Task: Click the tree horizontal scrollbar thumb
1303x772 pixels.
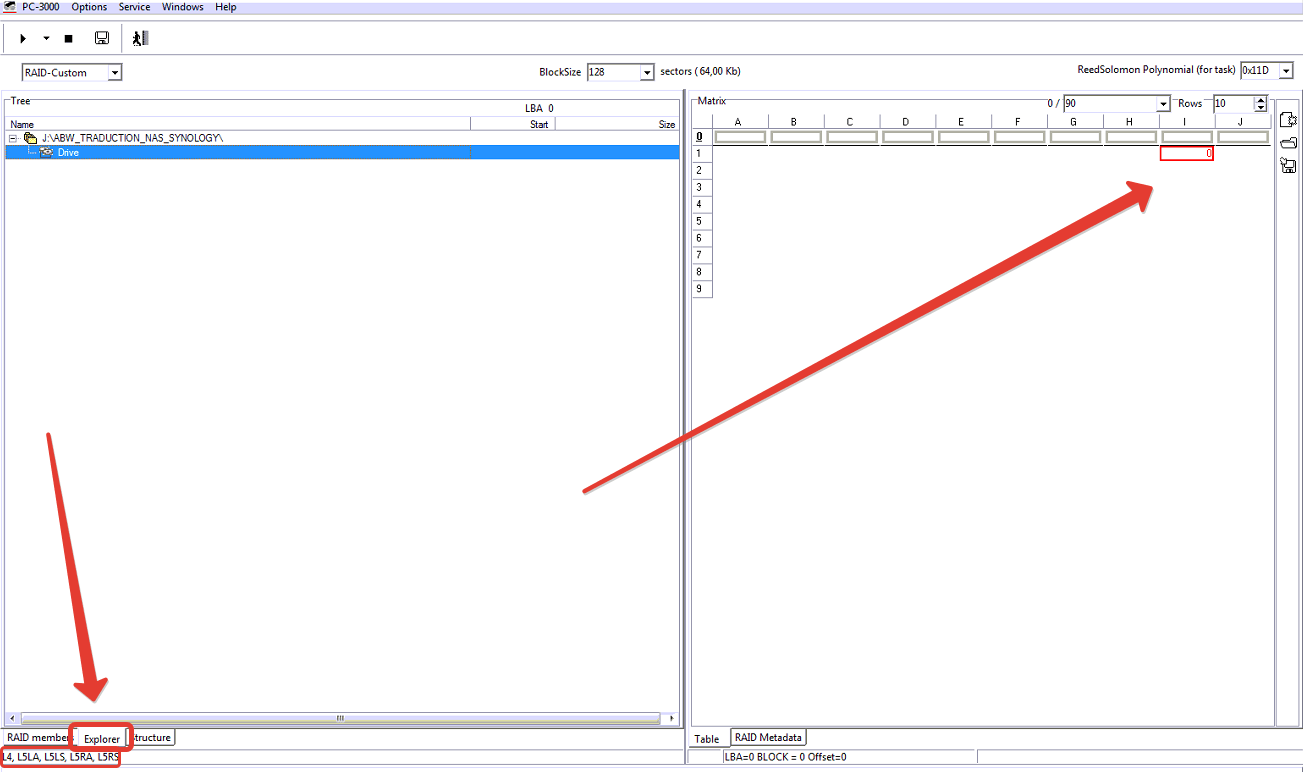Action: coord(340,718)
